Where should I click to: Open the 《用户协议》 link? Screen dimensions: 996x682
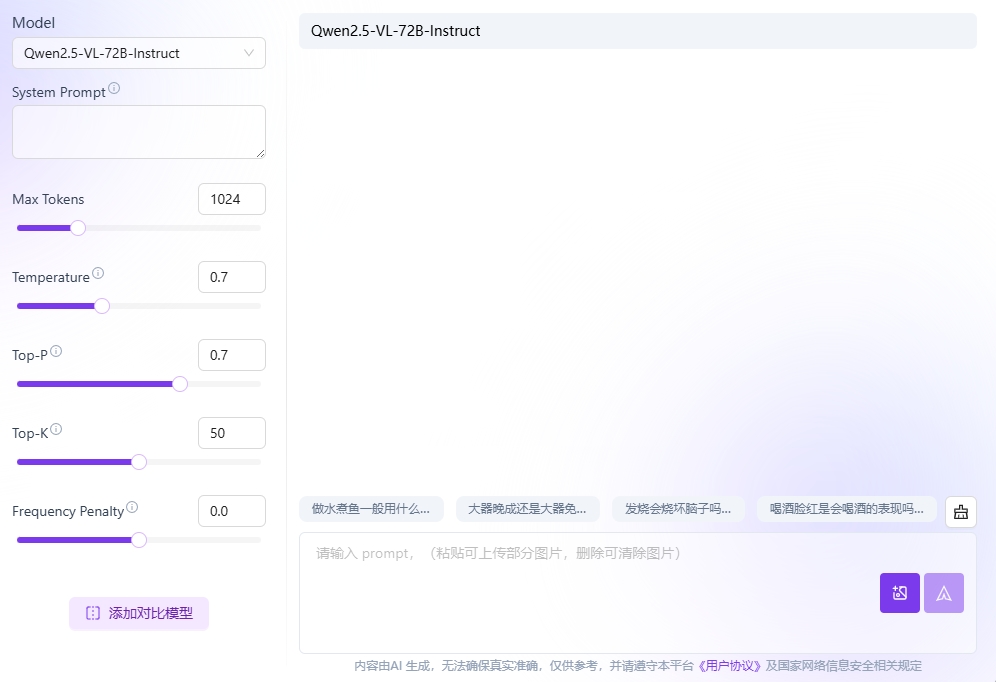(x=729, y=665)
